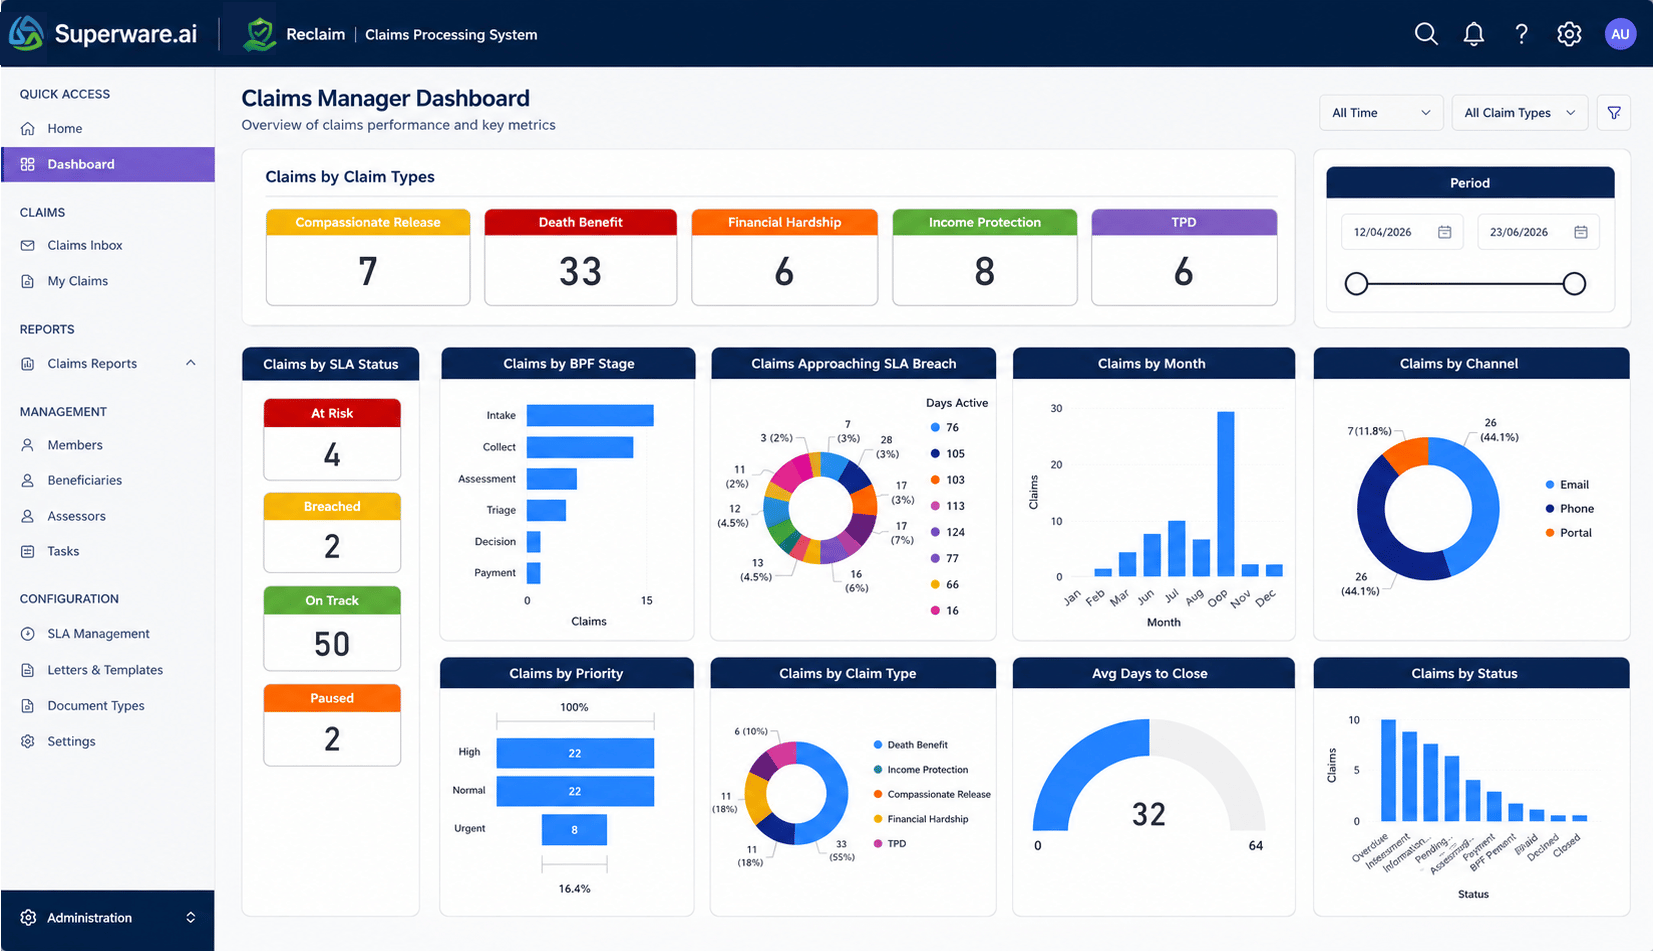Click the left period slider handle
Image resolution: width=1653 pixels, height=951 pixels.
pos(1356,284)
